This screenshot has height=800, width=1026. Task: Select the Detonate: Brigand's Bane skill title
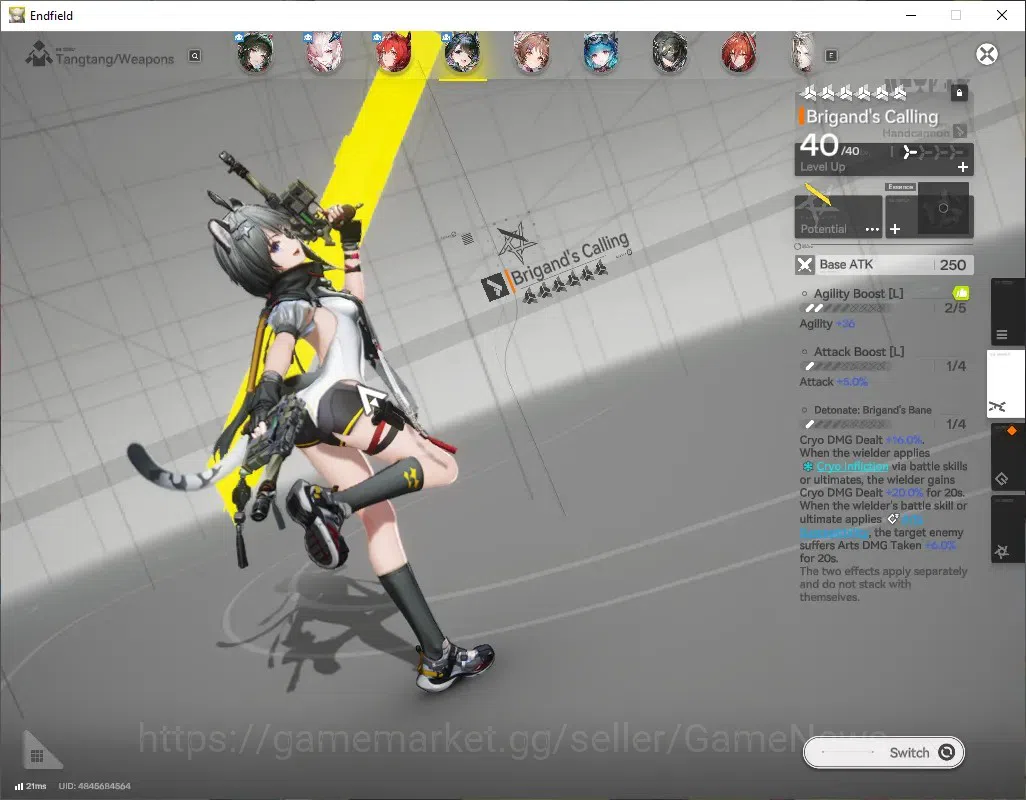872,410
